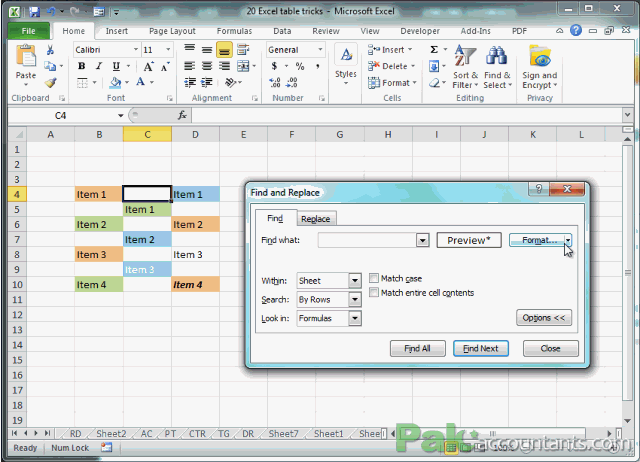Toggle Italic formatting
Viewport: 640px width, 462px height.
pos(98,66)
